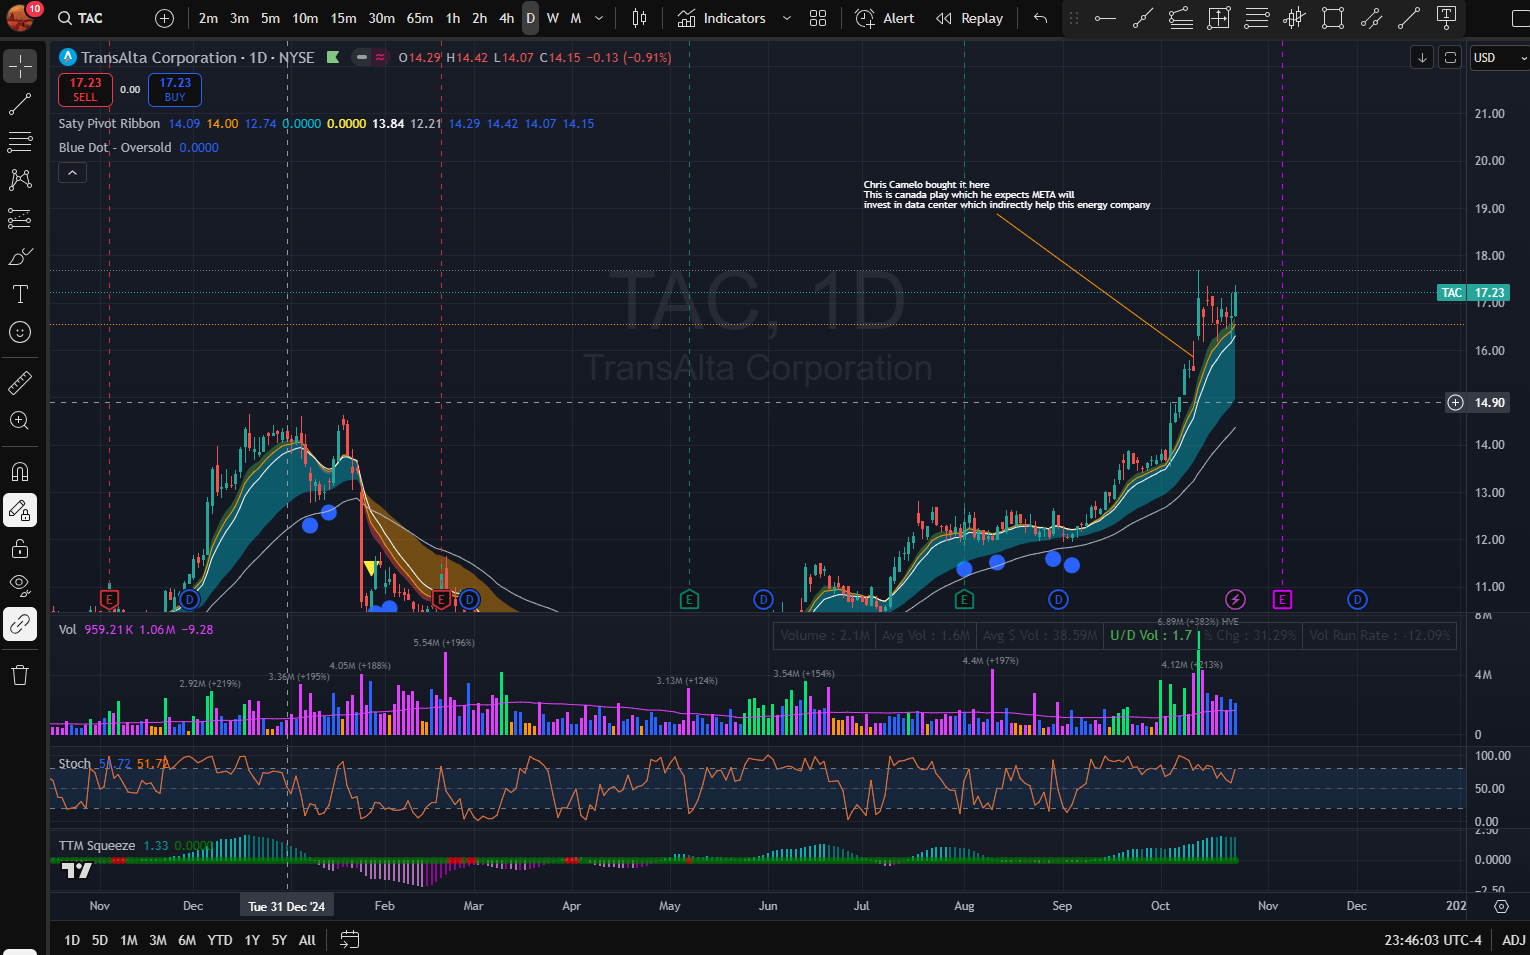Open indicator templates grid icon

point(818,18)
